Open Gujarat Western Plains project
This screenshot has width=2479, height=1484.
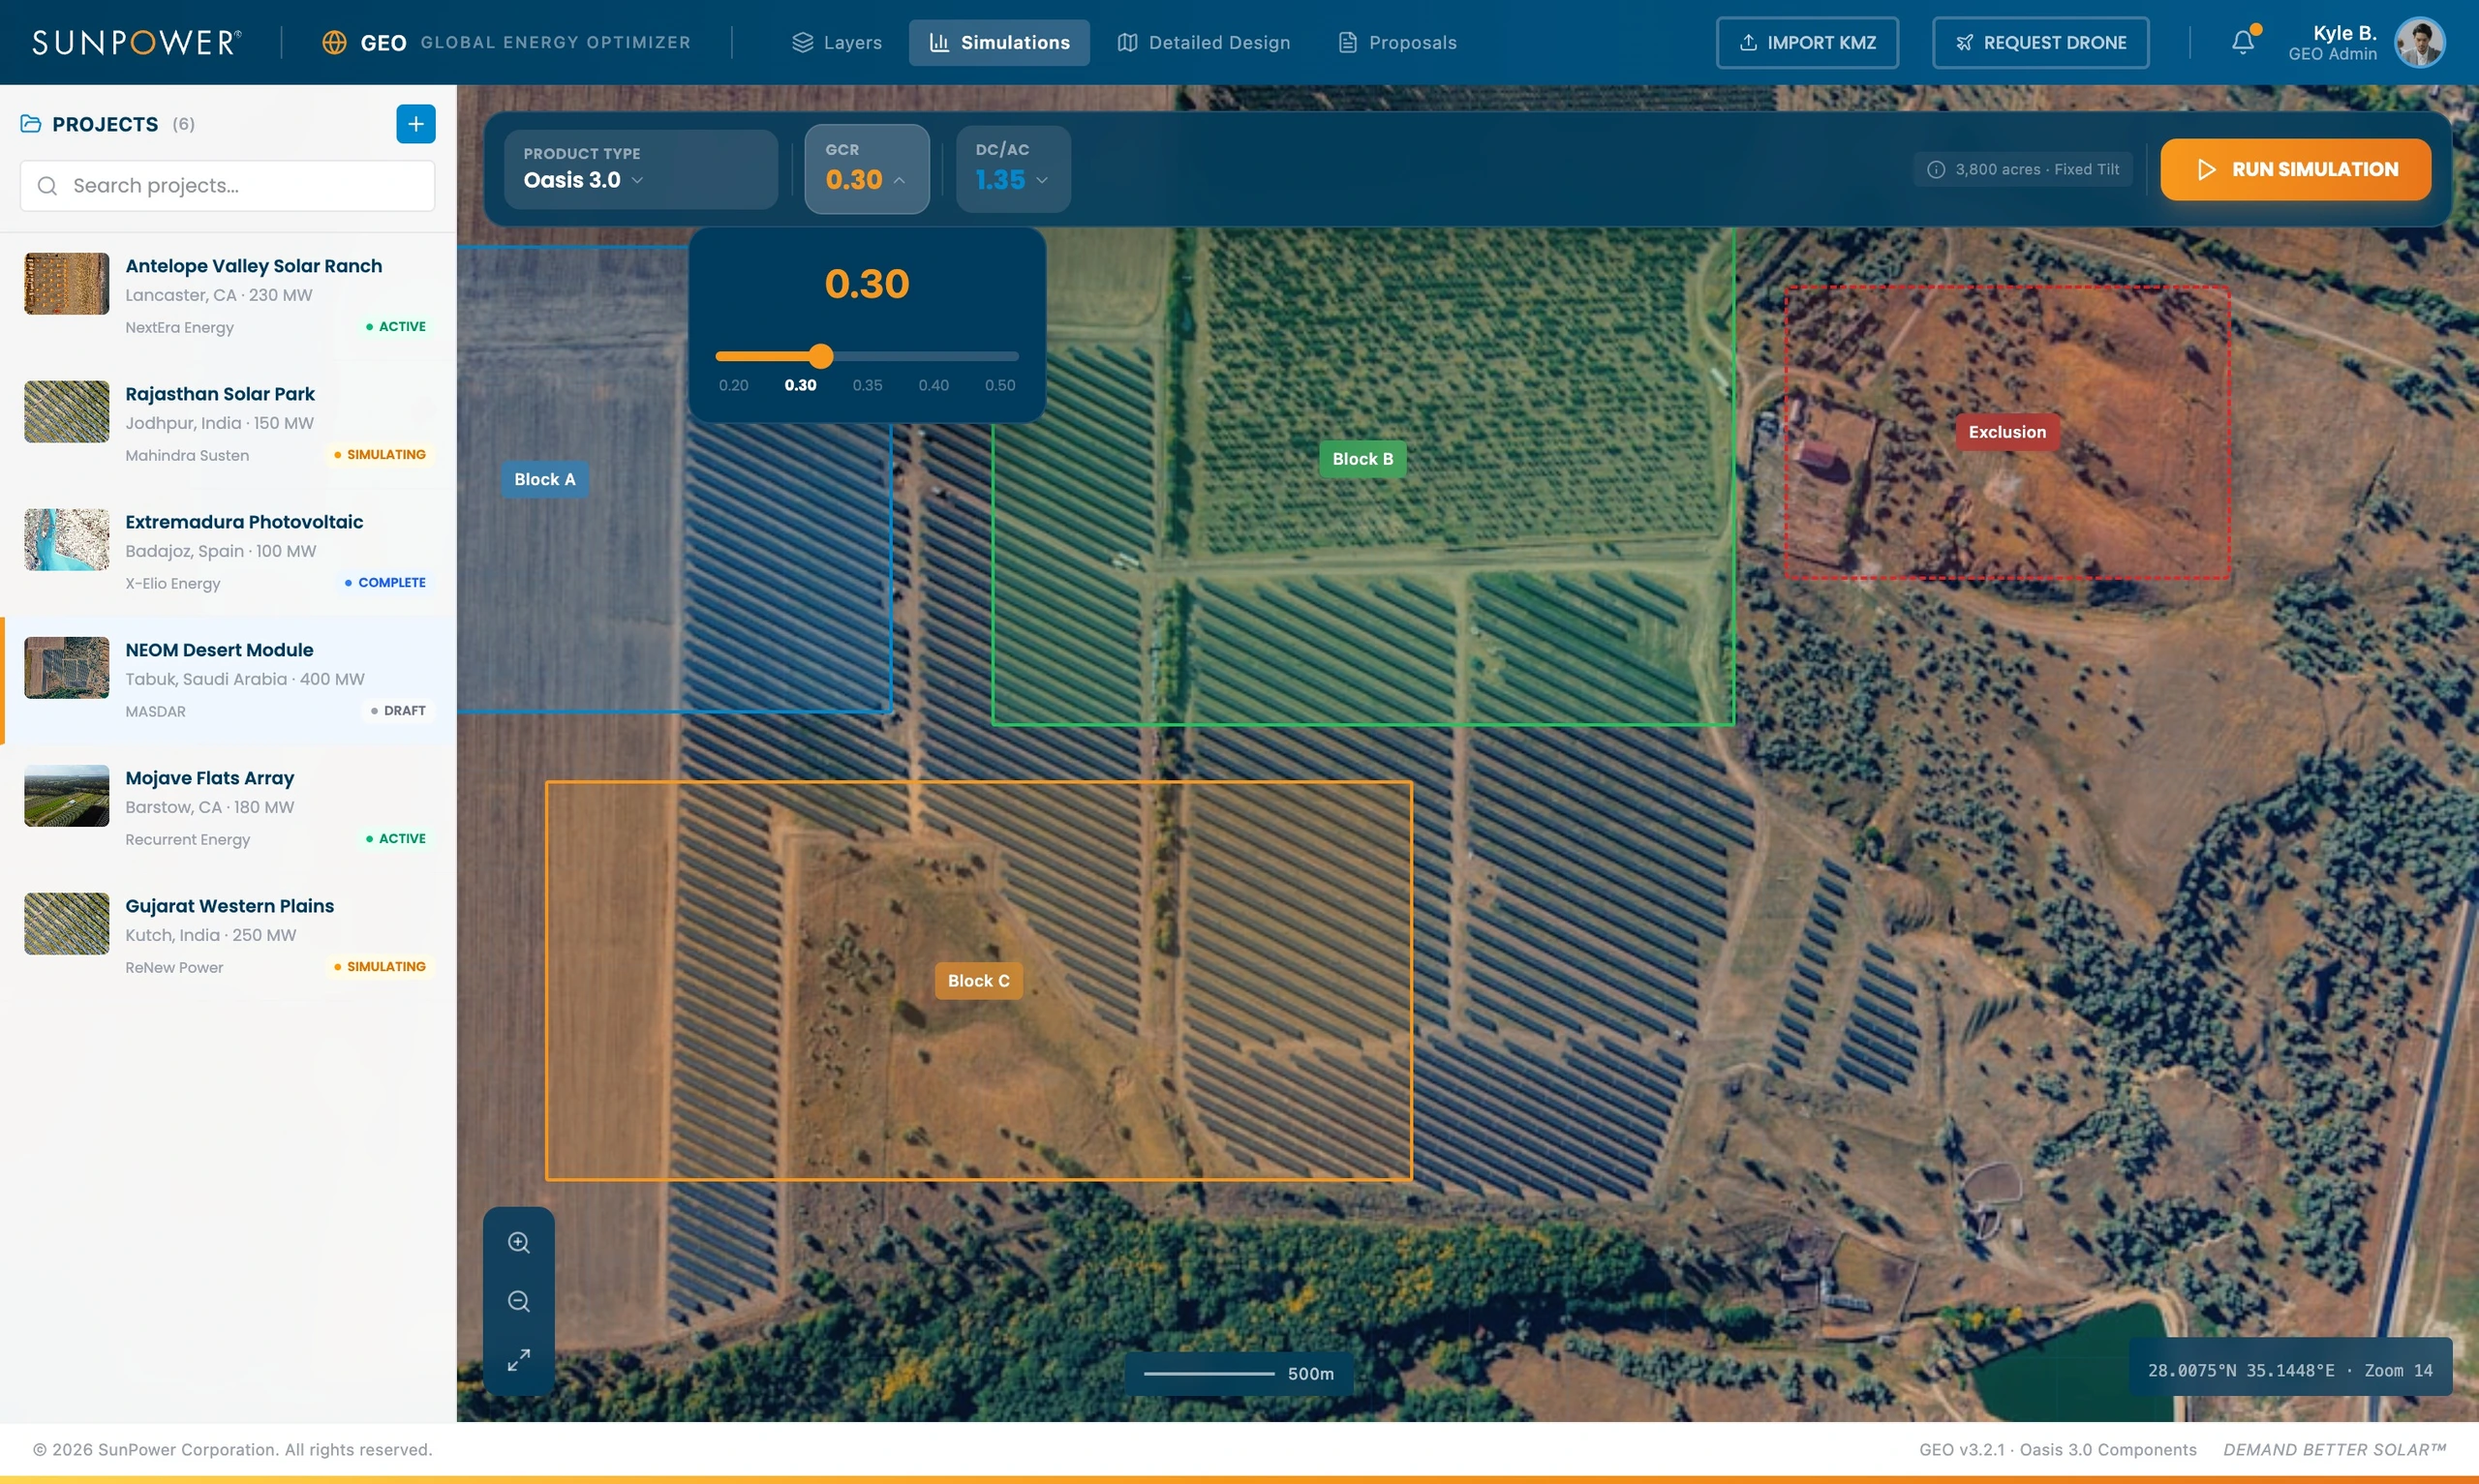click(228, 936)
